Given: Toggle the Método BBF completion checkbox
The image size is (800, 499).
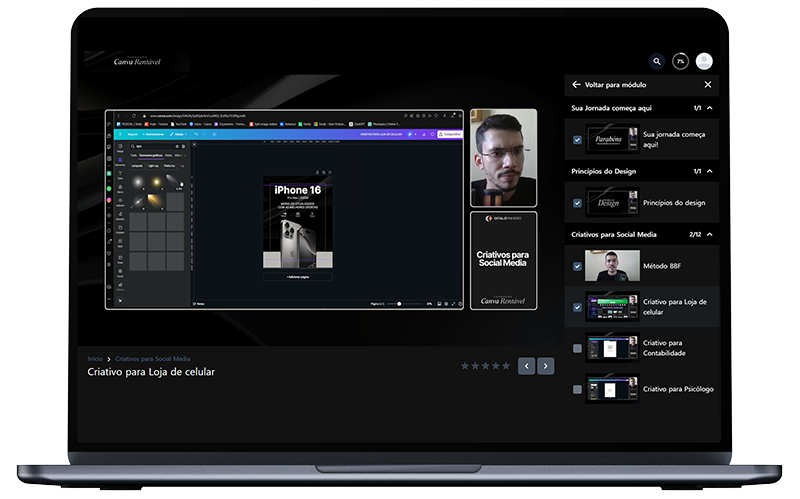Looking at the screenshot, I should tap(578, 267).
